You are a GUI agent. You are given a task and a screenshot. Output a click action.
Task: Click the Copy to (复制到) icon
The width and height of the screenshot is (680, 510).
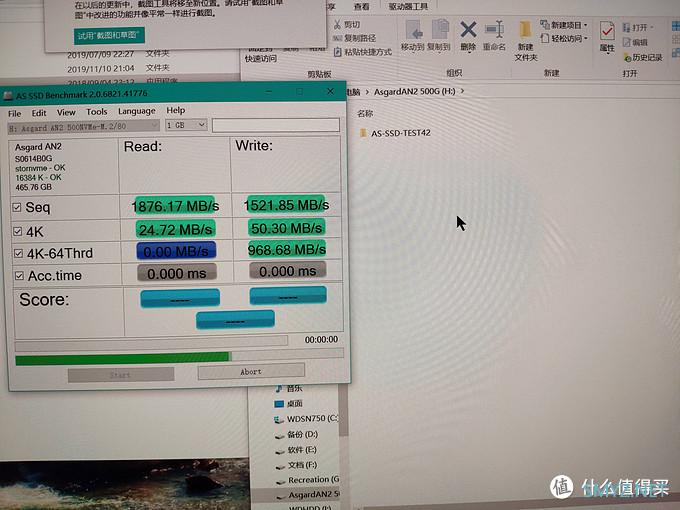440,30
